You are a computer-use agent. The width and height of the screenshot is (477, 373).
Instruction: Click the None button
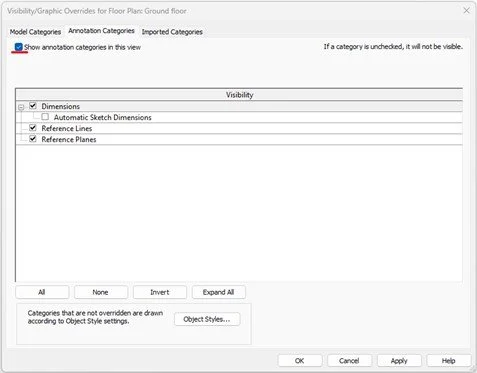click(101, 292)
